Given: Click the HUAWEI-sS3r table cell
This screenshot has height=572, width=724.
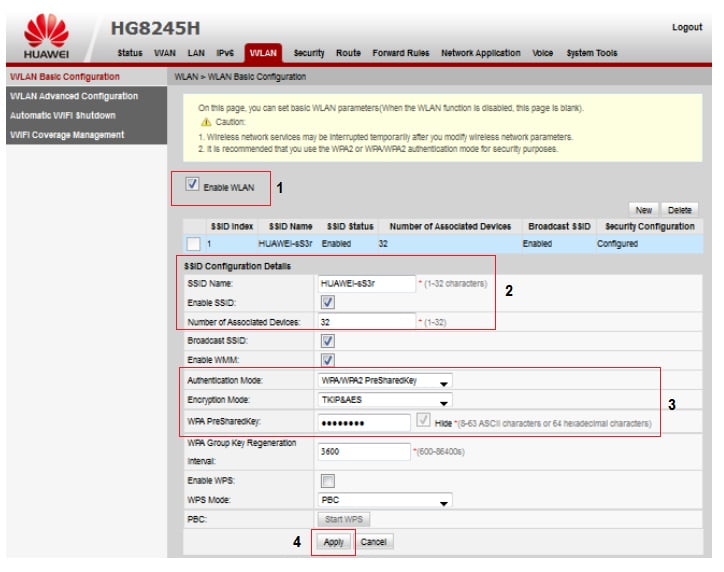Looking at the screenshot, I should (x=285, y=244).
